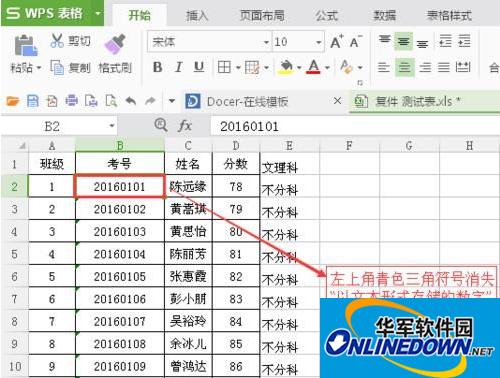Screen dimensions: 500x378
Task: Toggle align text left
Action: (x=384, y=67)
